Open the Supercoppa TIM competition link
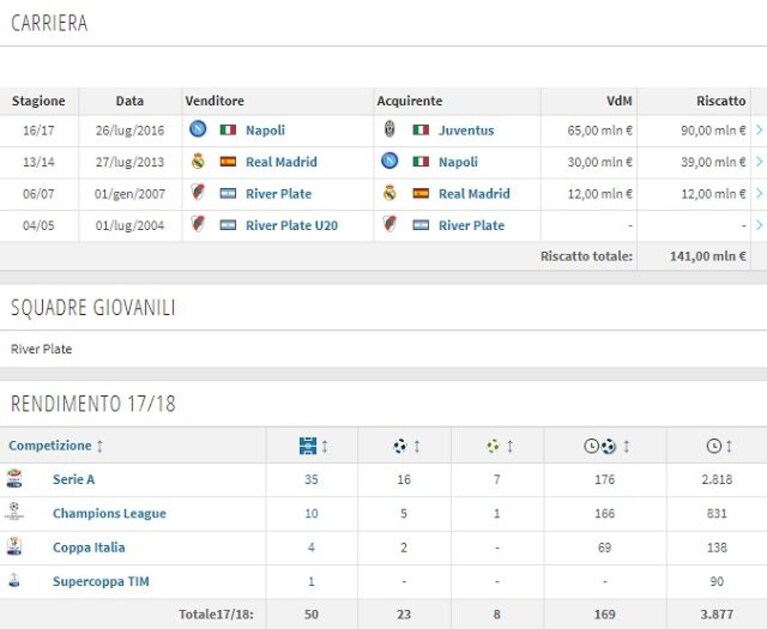The height and width of the screenshot is (629, 767). click(x=101, y=581)
